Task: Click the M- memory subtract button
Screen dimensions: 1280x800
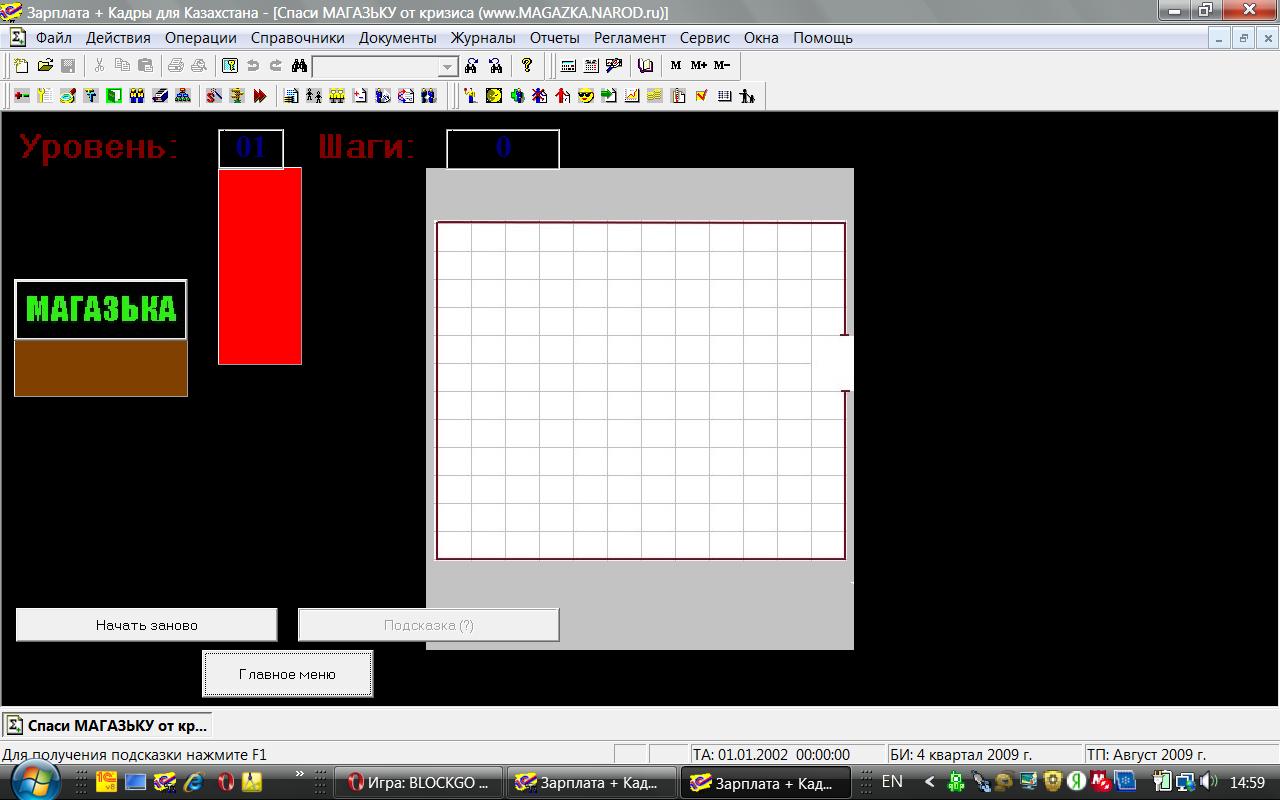Action: (x=721, y=66)
